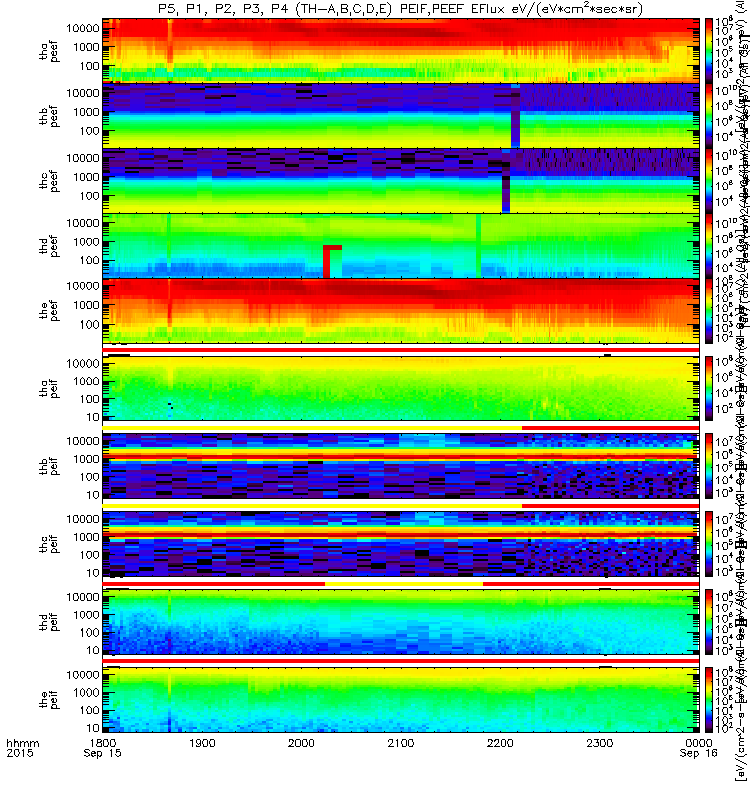Click the color bar beside the tha peef panel

(x=709, y=51)
